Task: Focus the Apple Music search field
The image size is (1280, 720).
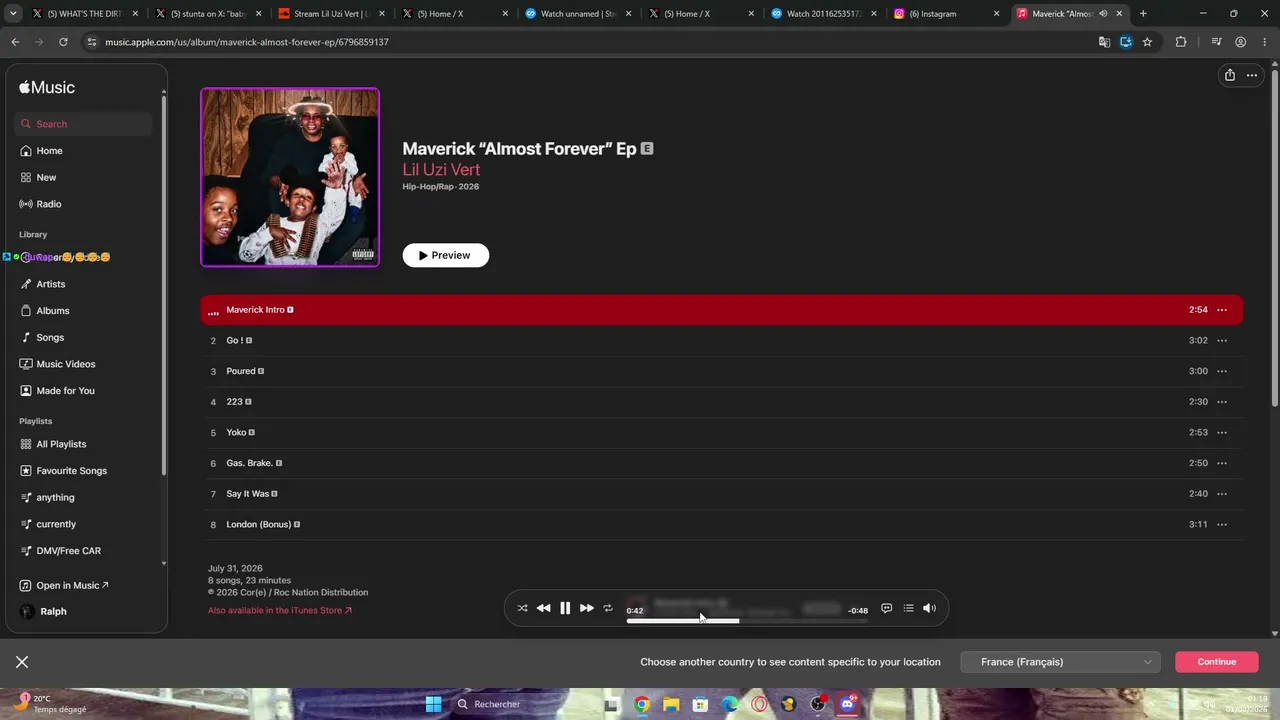Action: (85, 124)
